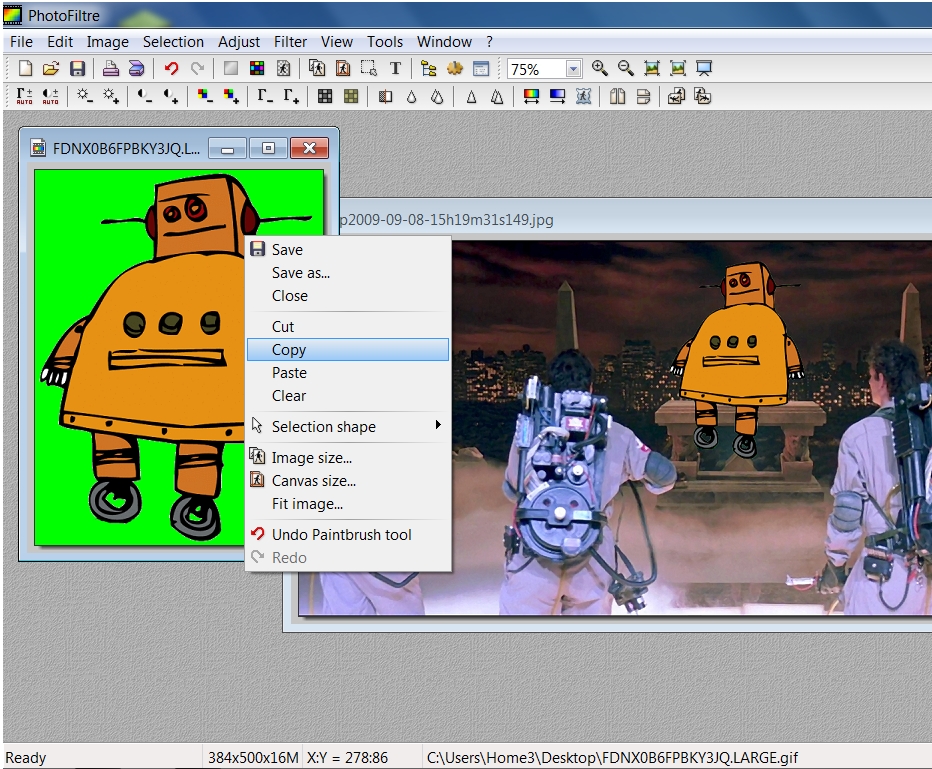The image size is (932, 769).
Task: Open the File menu
Action: (21, 42)
